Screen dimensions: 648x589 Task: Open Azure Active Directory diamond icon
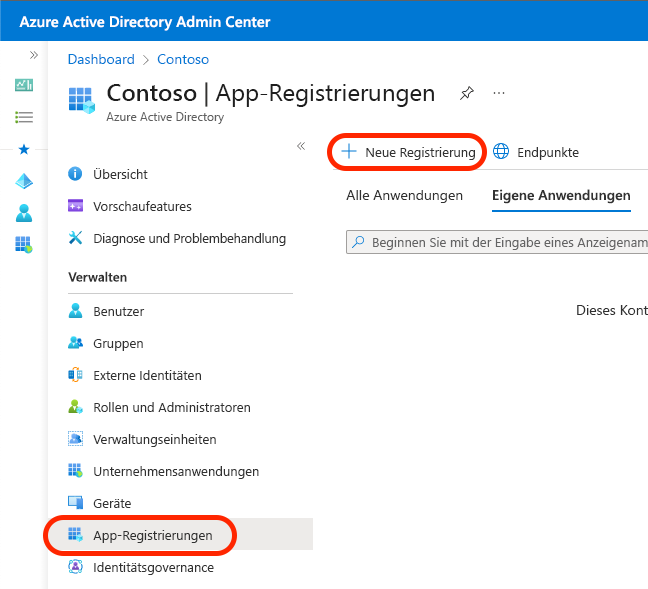tap(24, 181)
